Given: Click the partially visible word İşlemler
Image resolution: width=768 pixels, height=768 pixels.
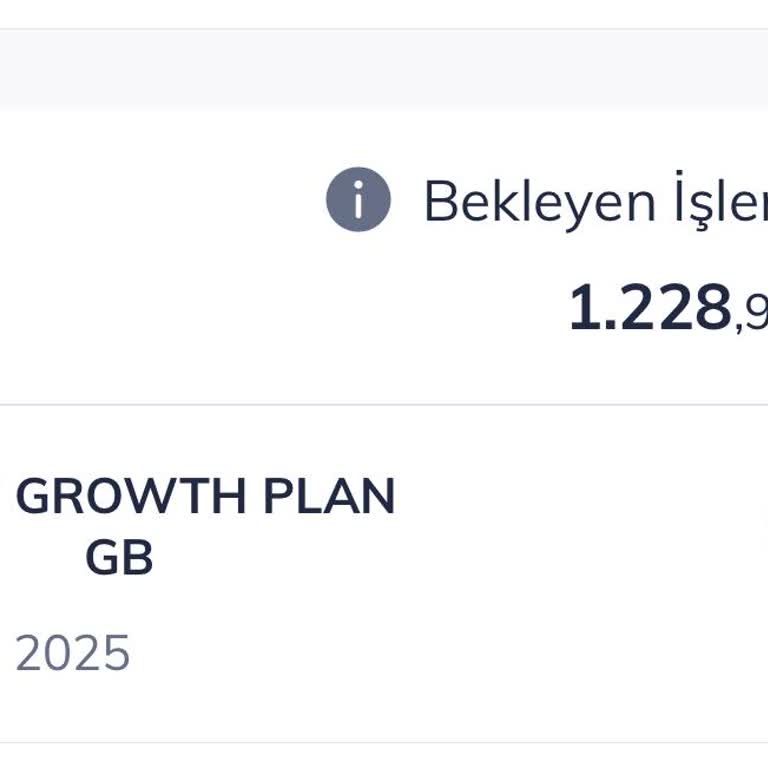Looking at the screenshot, I should point(718,202).
